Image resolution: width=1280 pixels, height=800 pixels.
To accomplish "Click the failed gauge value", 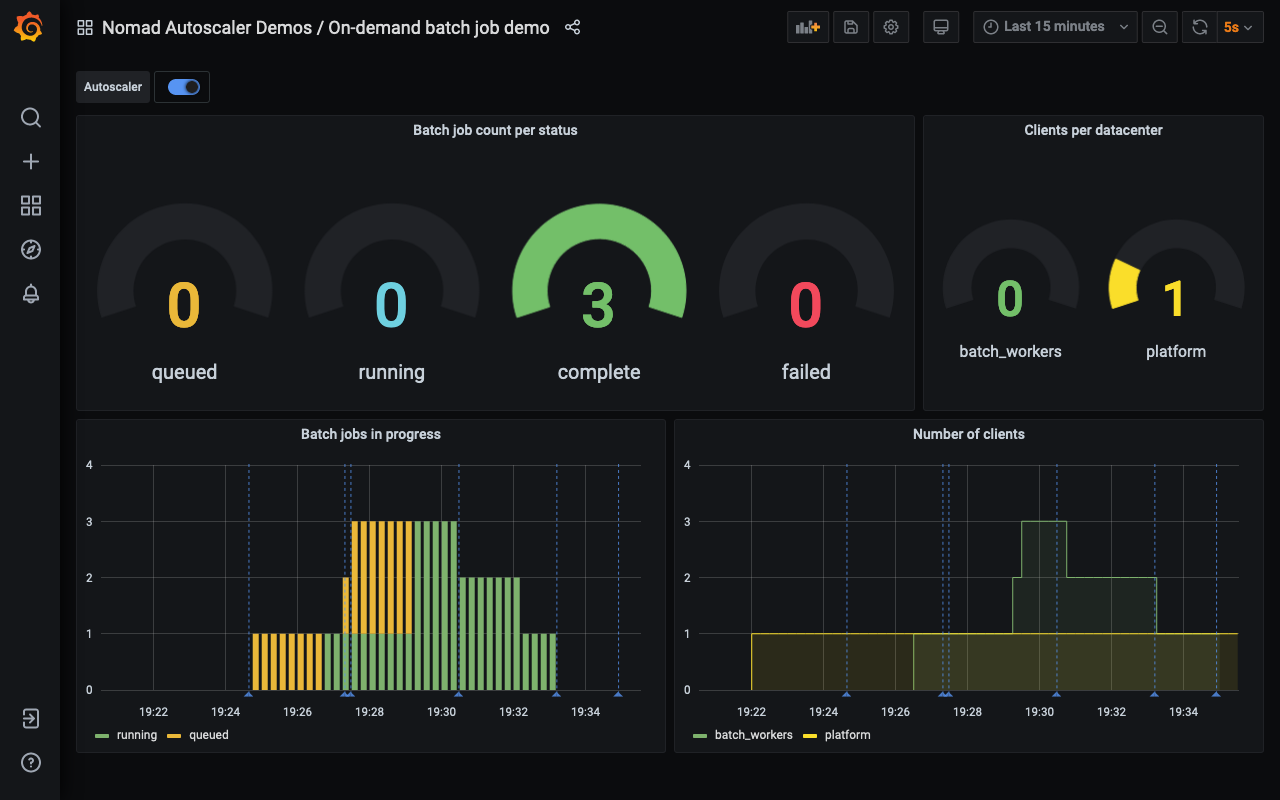I will [x=806, y=305].
